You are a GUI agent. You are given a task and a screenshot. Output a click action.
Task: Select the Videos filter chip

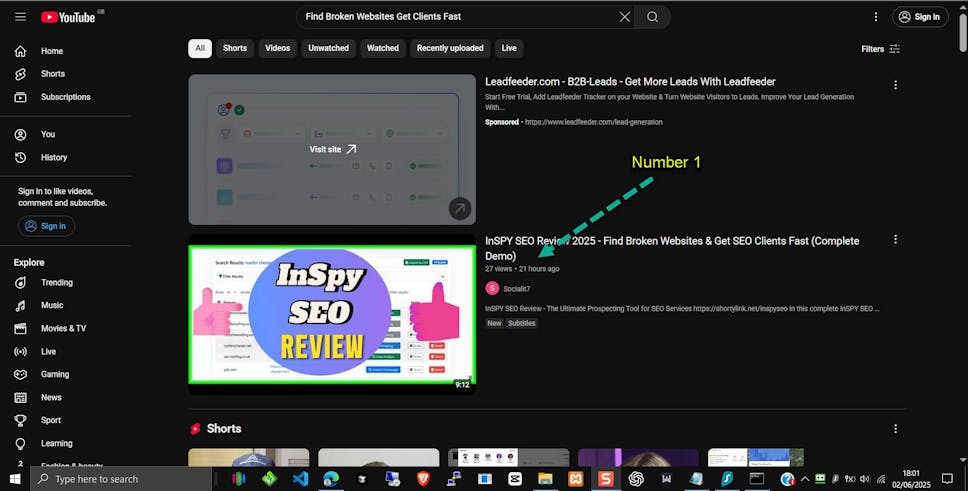[x=278, y=48]
